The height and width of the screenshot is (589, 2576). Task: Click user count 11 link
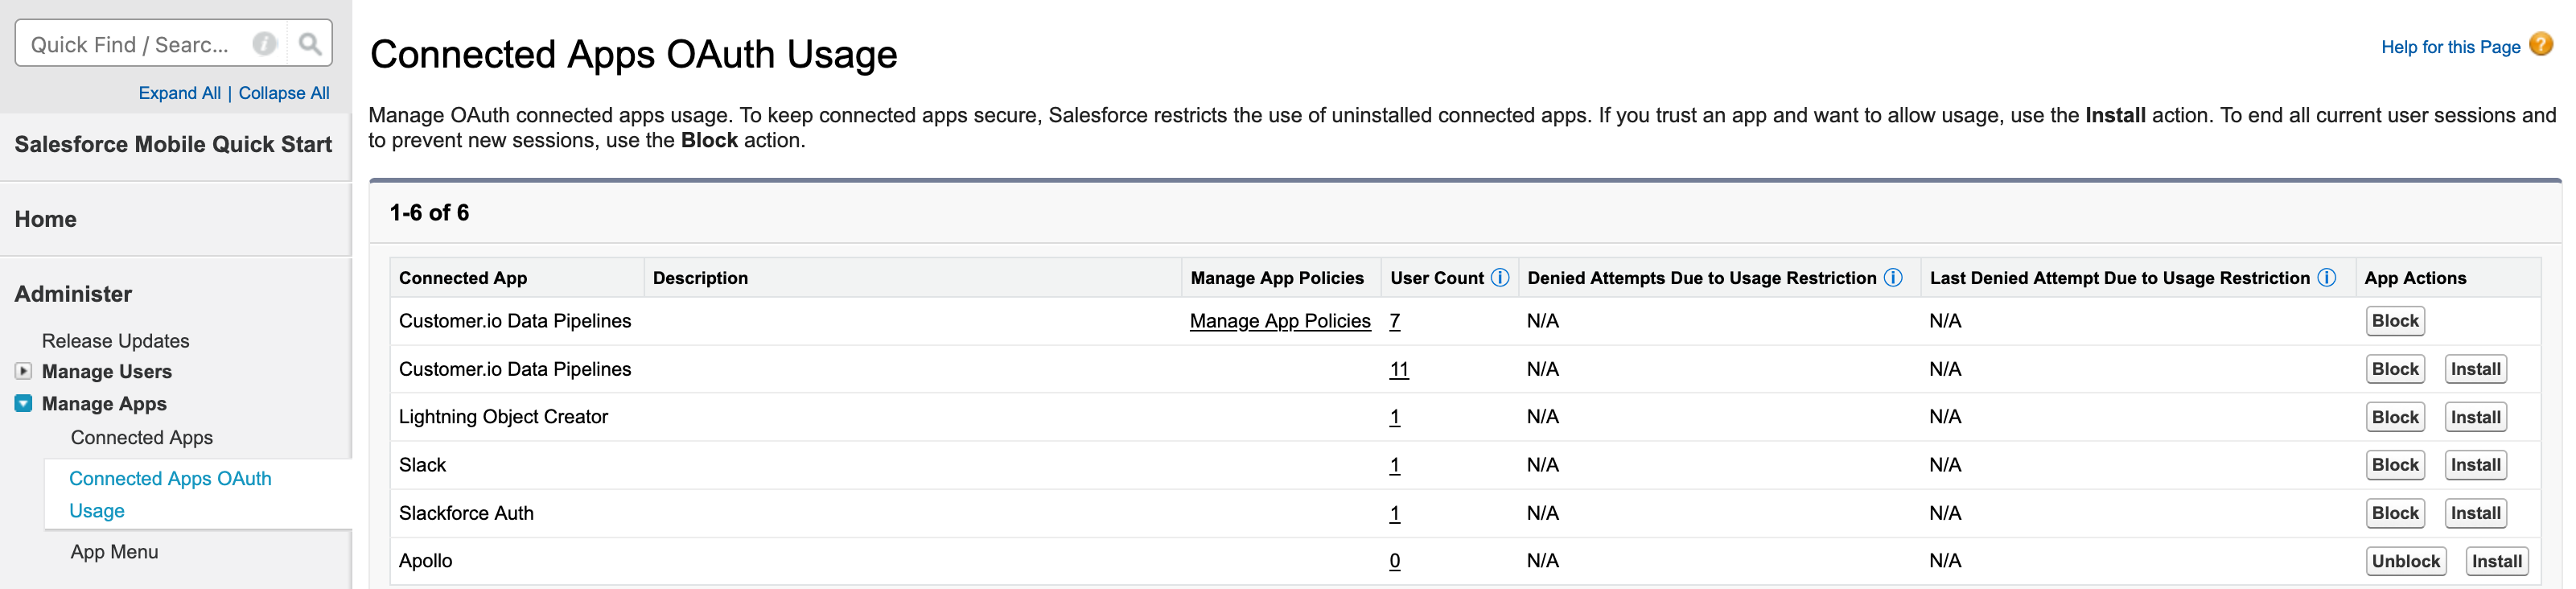[1399, 369]
